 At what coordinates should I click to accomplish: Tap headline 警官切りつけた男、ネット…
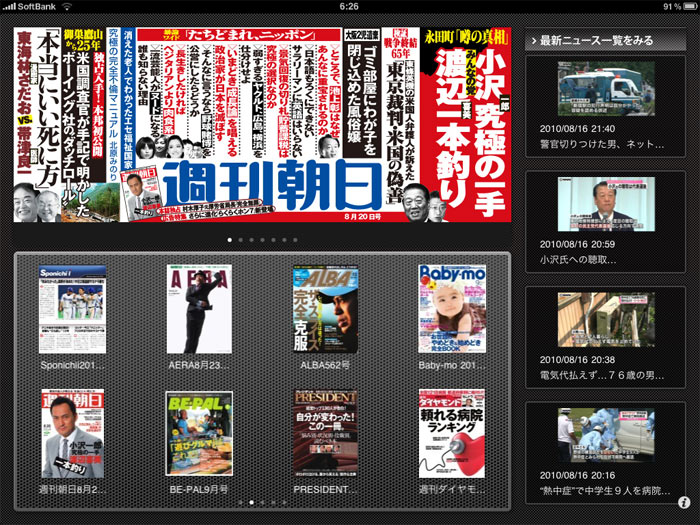[x=602, y=144]
